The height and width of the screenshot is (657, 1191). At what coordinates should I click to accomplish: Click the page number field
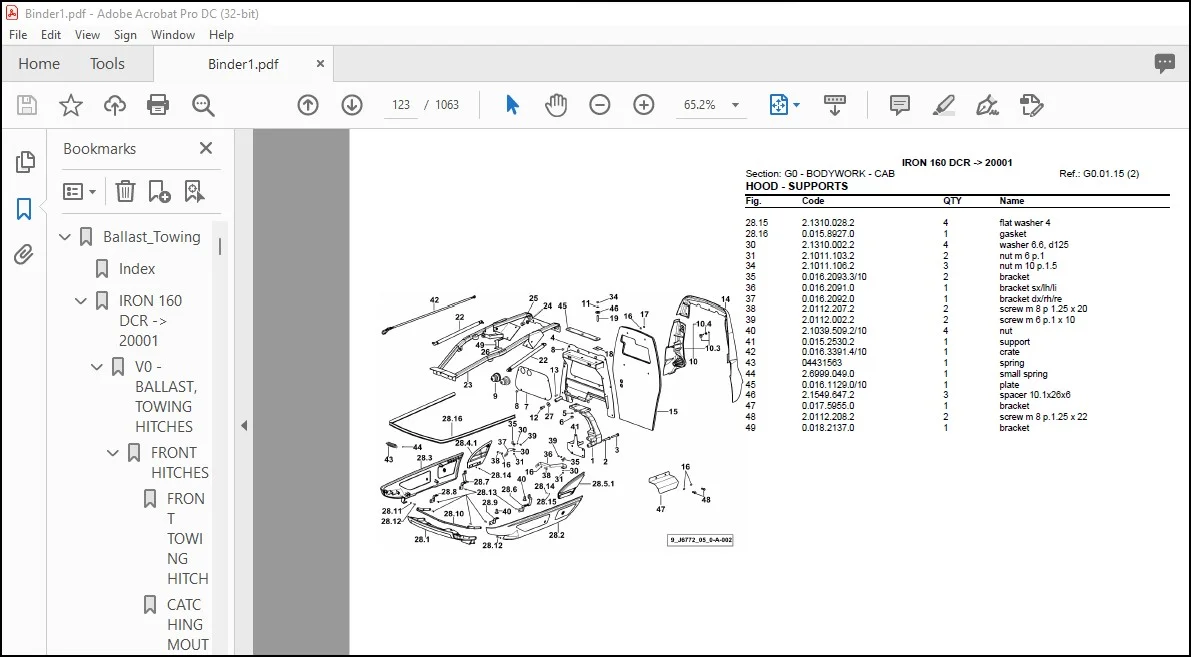click(401, 105)
